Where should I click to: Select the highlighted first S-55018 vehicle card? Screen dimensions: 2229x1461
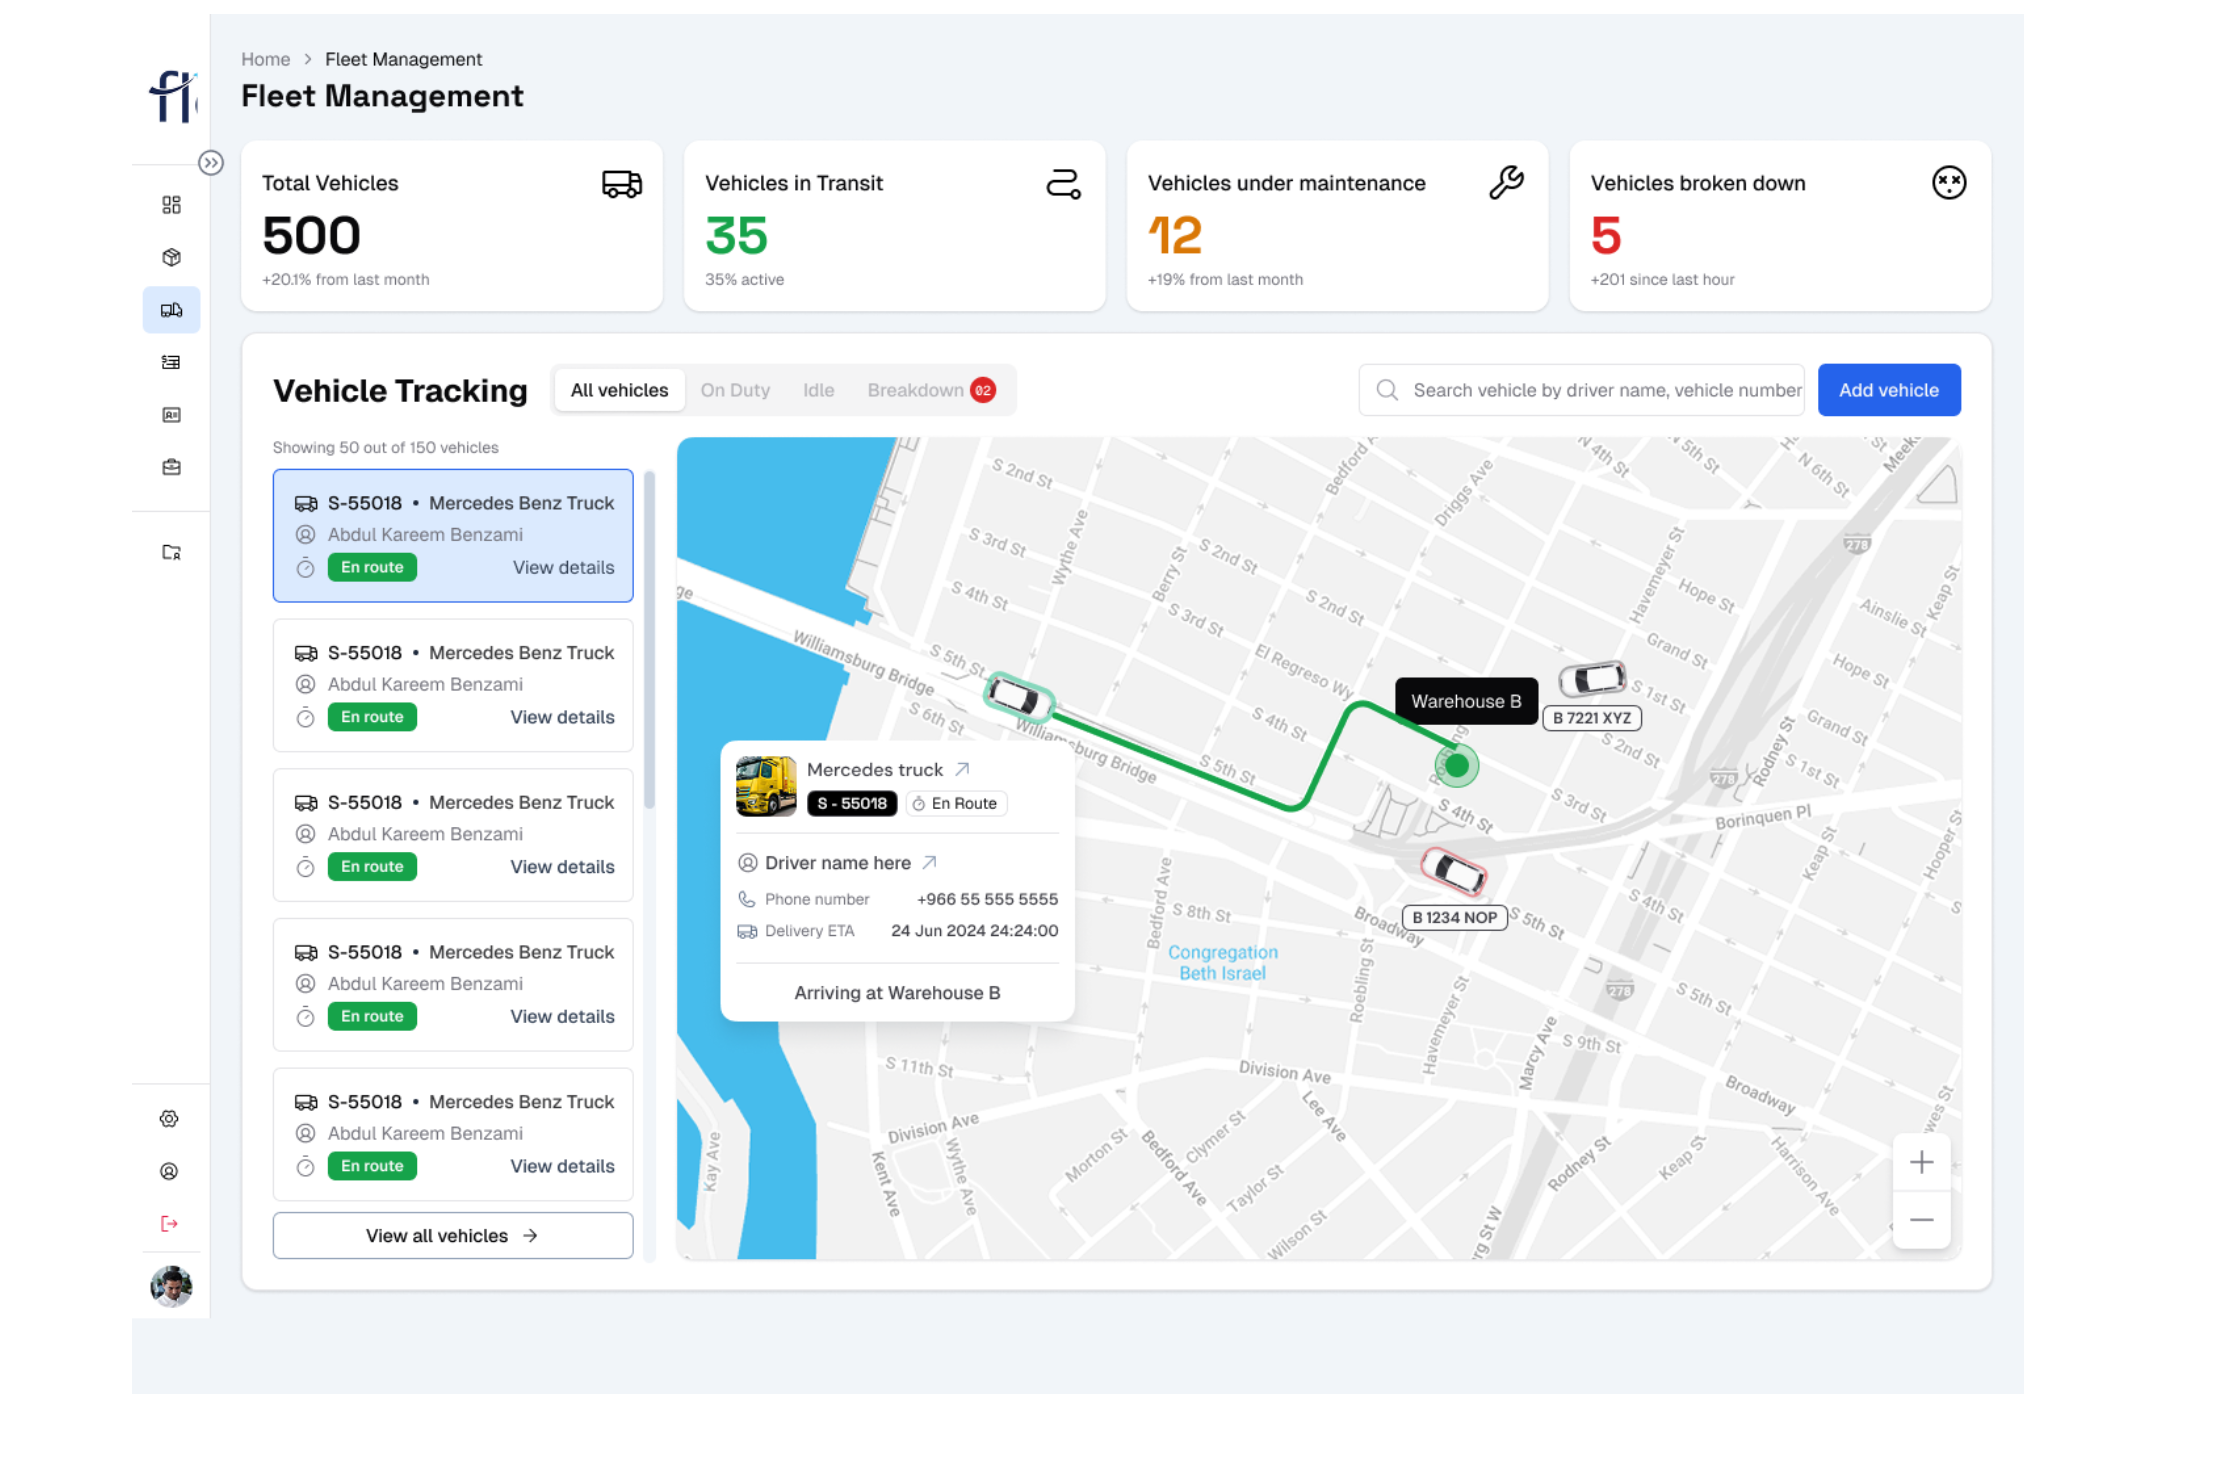pyautogui.click(x=453, y=535)
